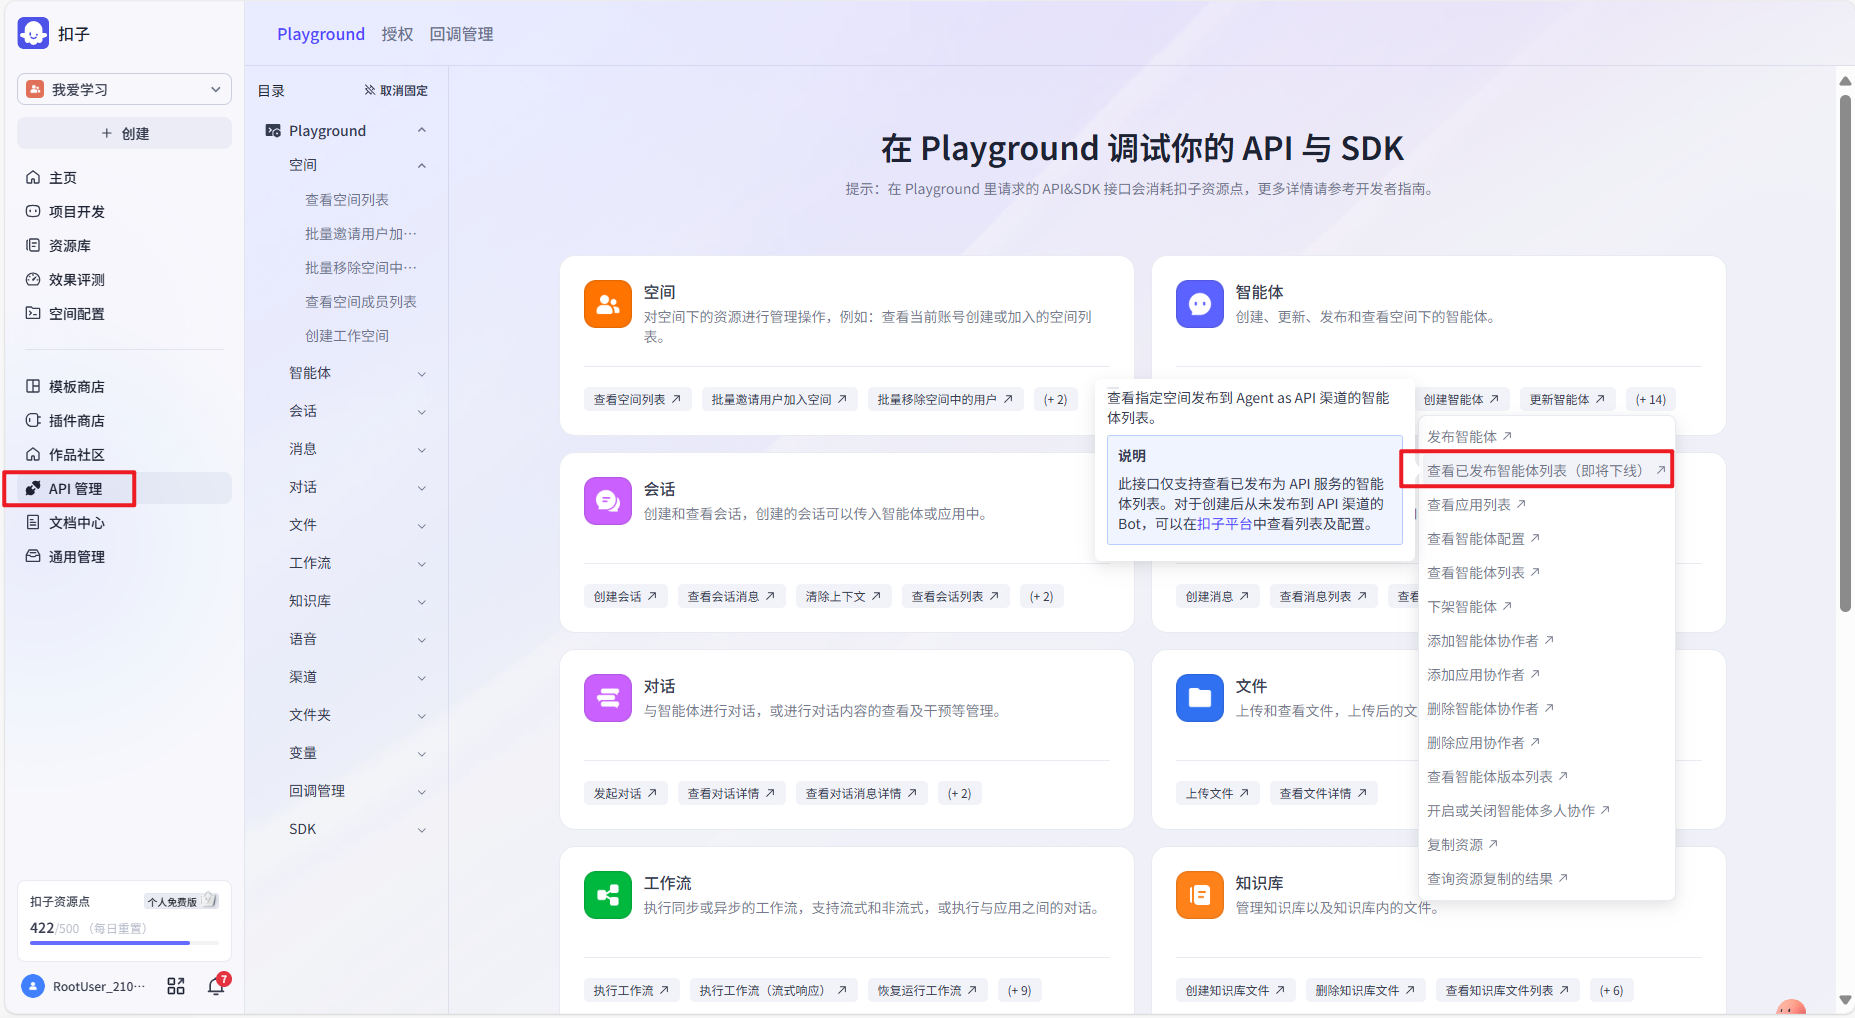The height and width of the screenshot is (1018, 1855).
Task: Open the 主页 home icon
Action: click(x=33, y=177)
